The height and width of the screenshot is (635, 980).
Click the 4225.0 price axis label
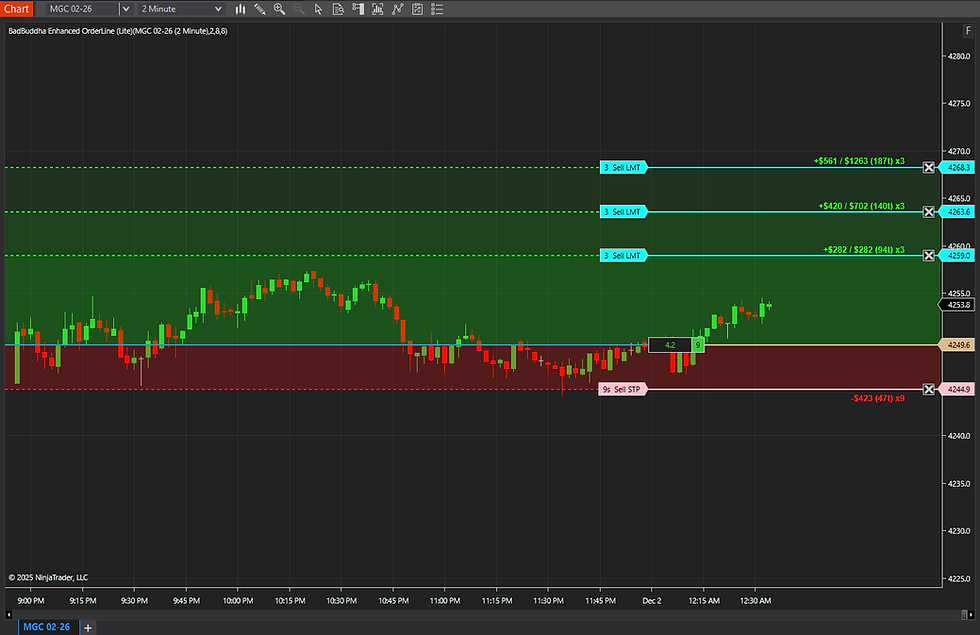959,579
